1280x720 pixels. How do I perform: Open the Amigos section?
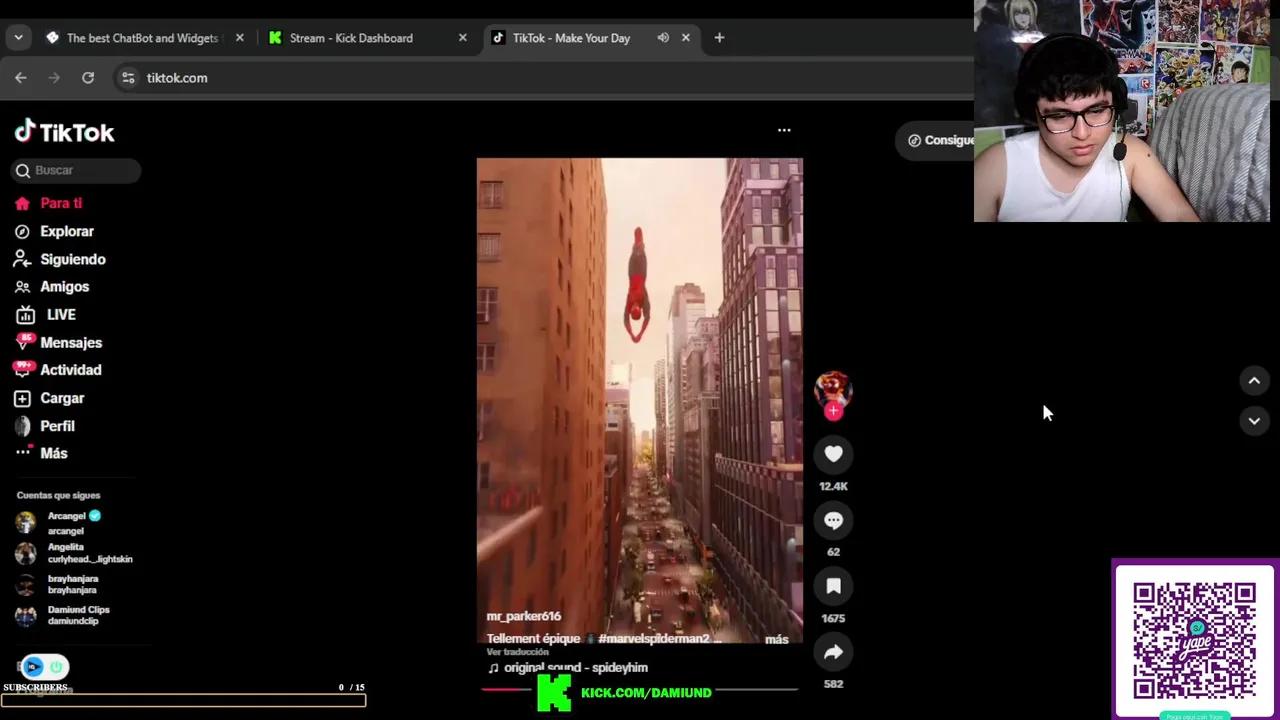click(x=52, y=286)
